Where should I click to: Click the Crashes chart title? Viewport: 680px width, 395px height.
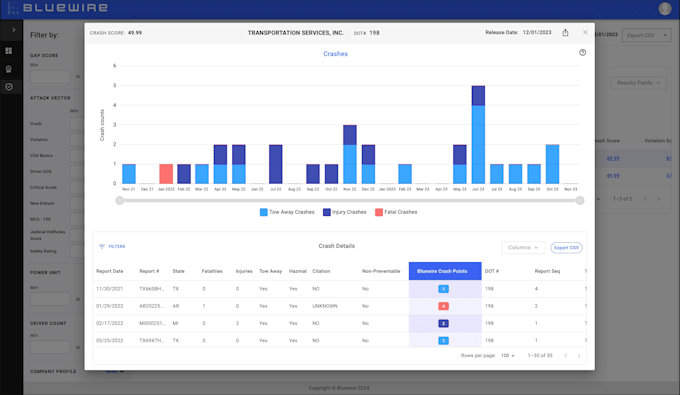click(x=335, y=54)
